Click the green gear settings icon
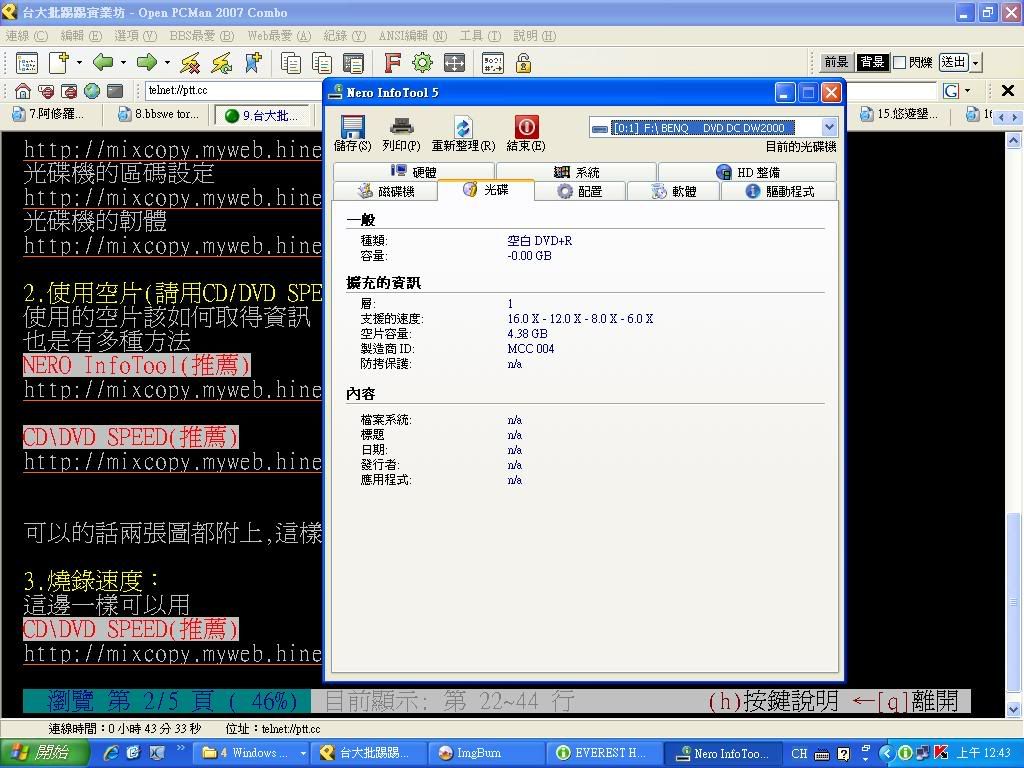The image size is (1024, 768). point(422,63)
